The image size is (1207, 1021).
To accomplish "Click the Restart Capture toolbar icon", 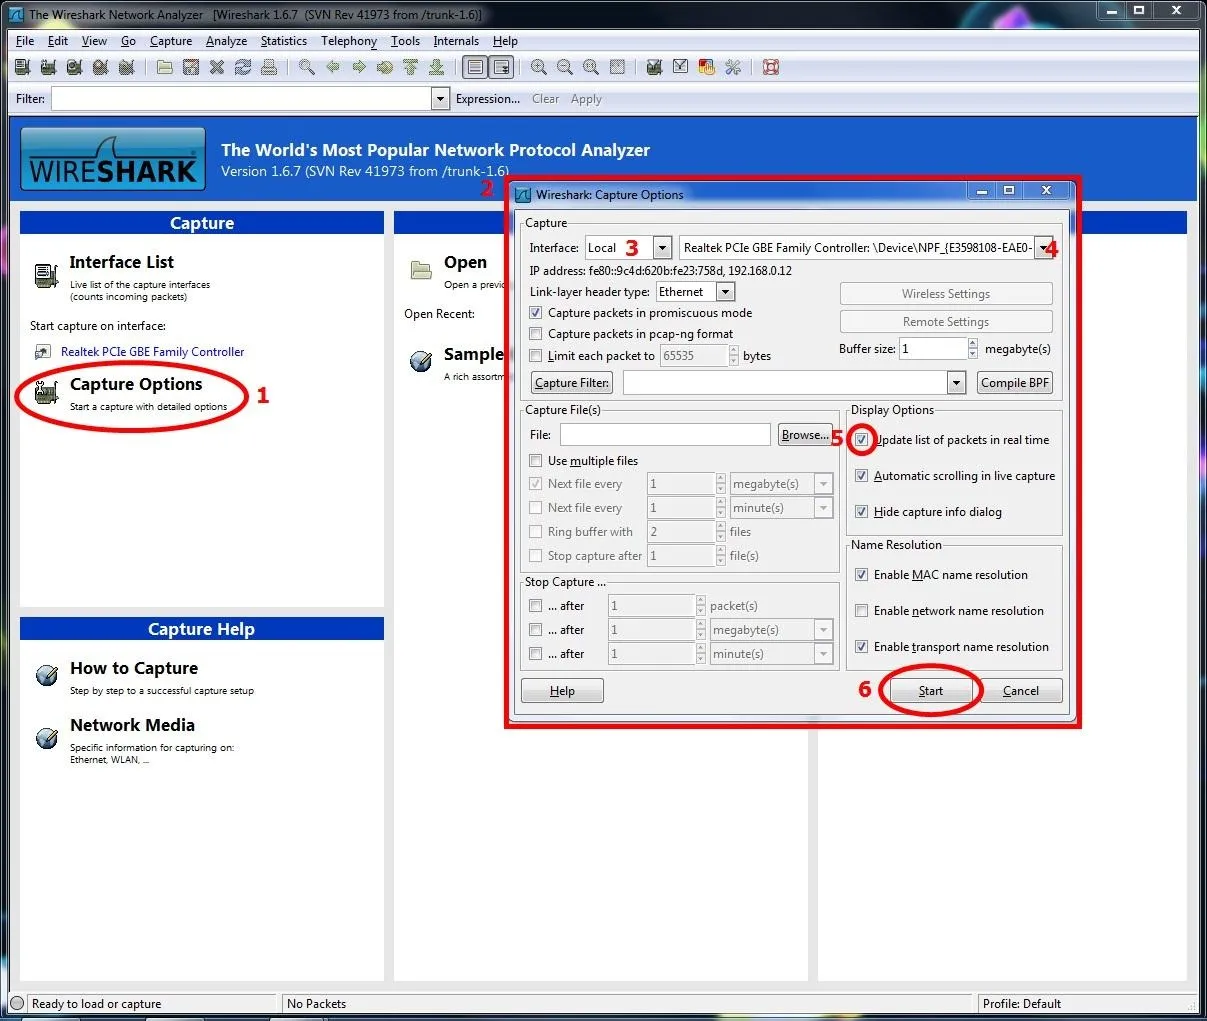I will pyautogui.click(x=126, y=67).
